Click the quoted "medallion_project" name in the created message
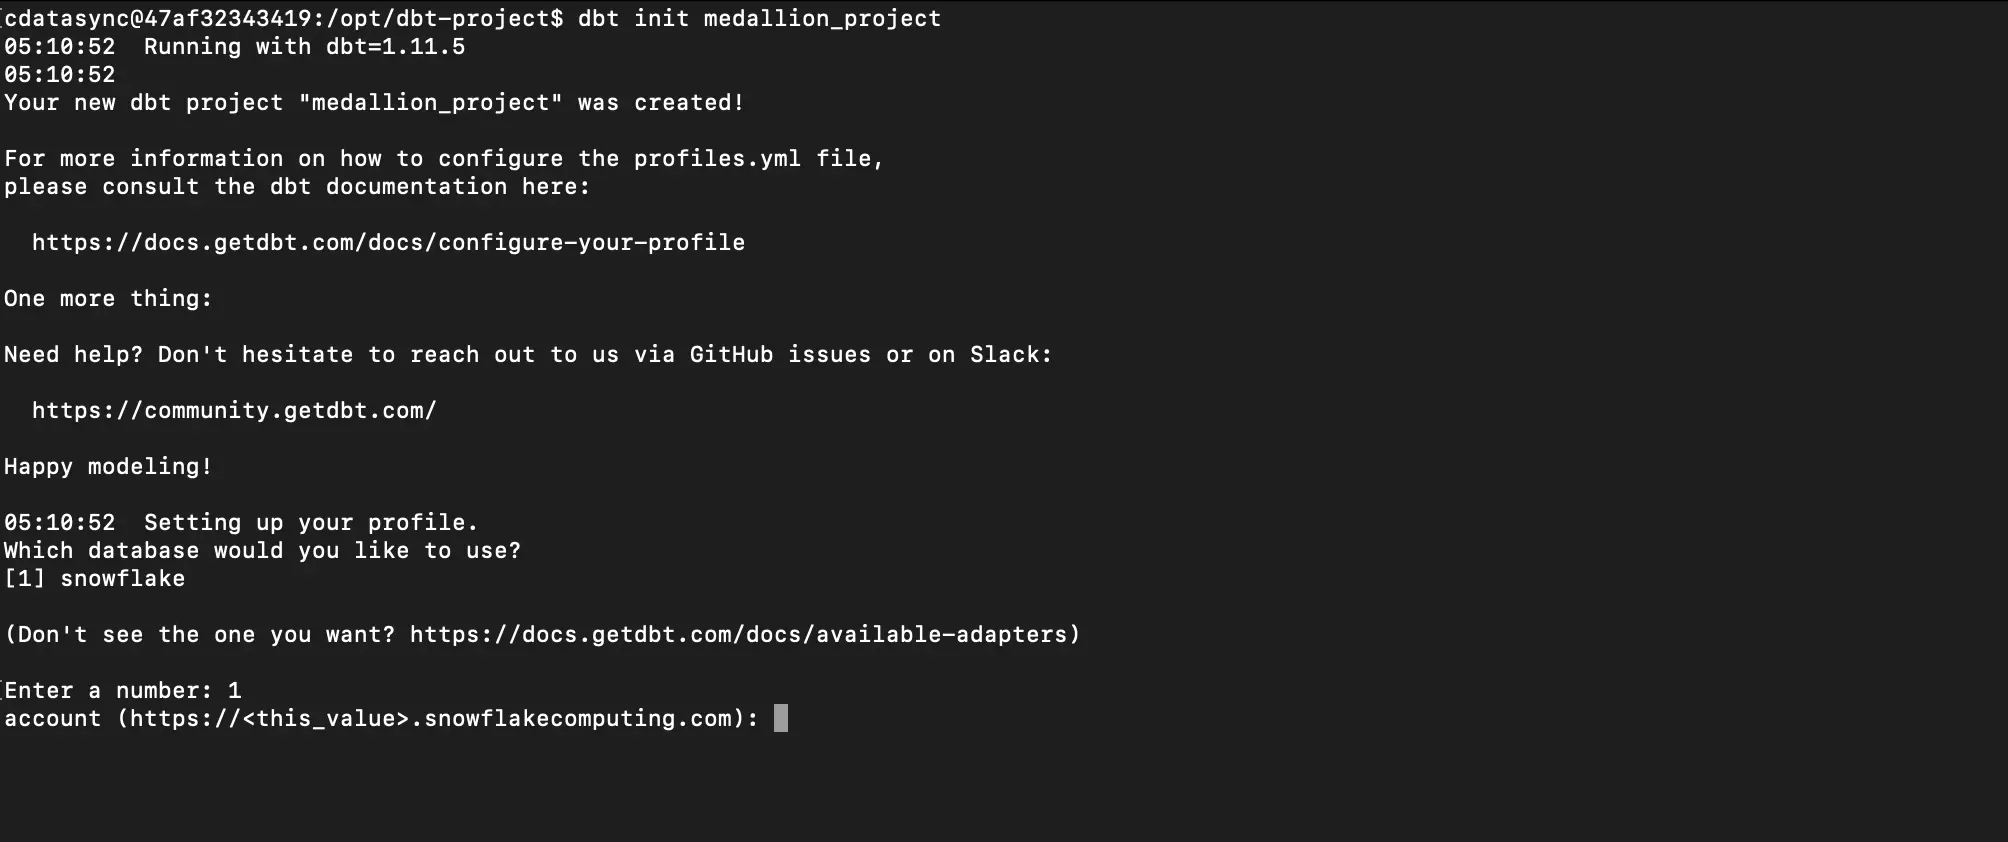Viewport: 2008px width, 842px height. coord(431,103)
